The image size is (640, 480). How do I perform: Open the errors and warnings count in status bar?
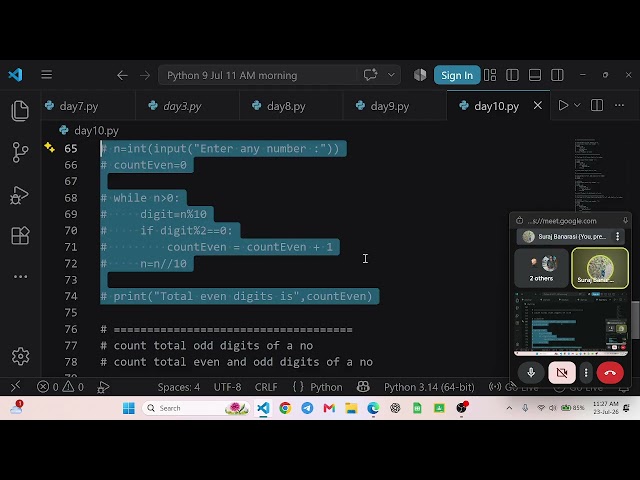tap(60, 387)
